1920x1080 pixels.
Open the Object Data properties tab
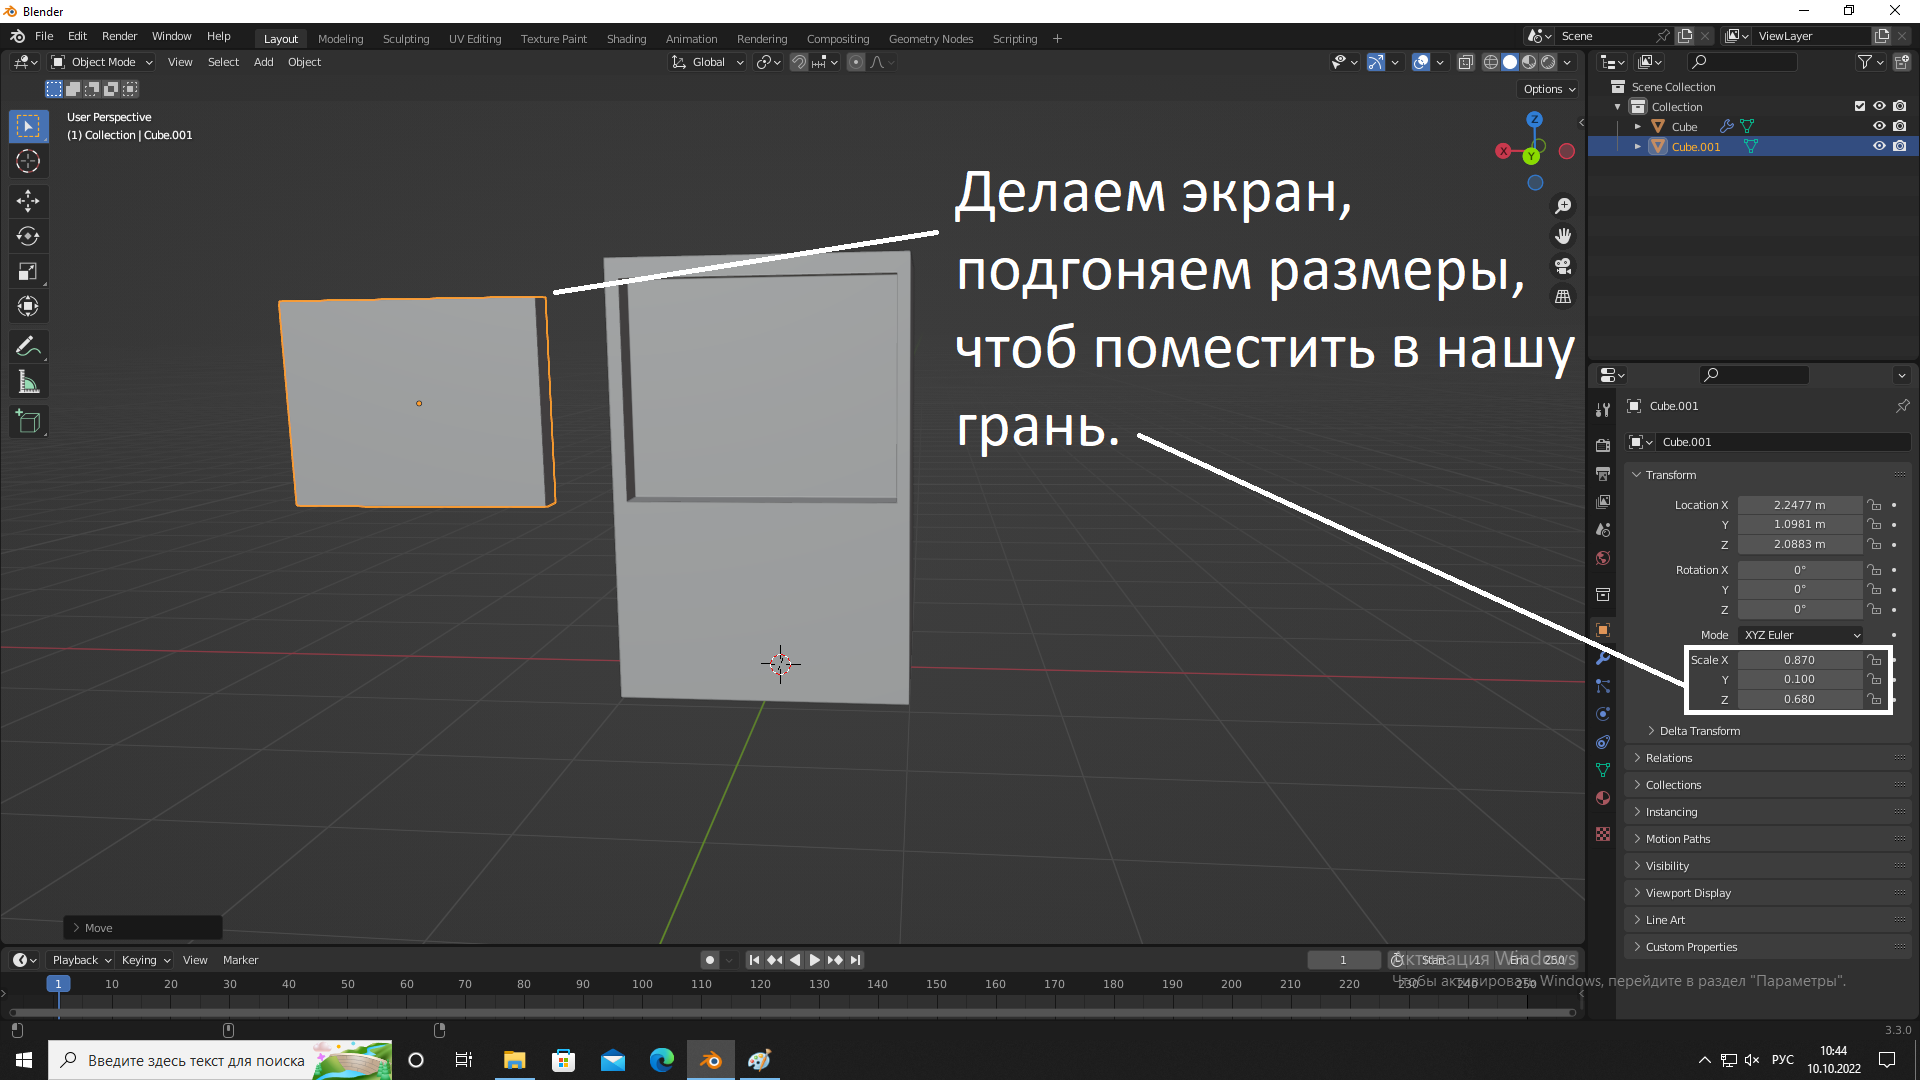[x=1603, y=770]
